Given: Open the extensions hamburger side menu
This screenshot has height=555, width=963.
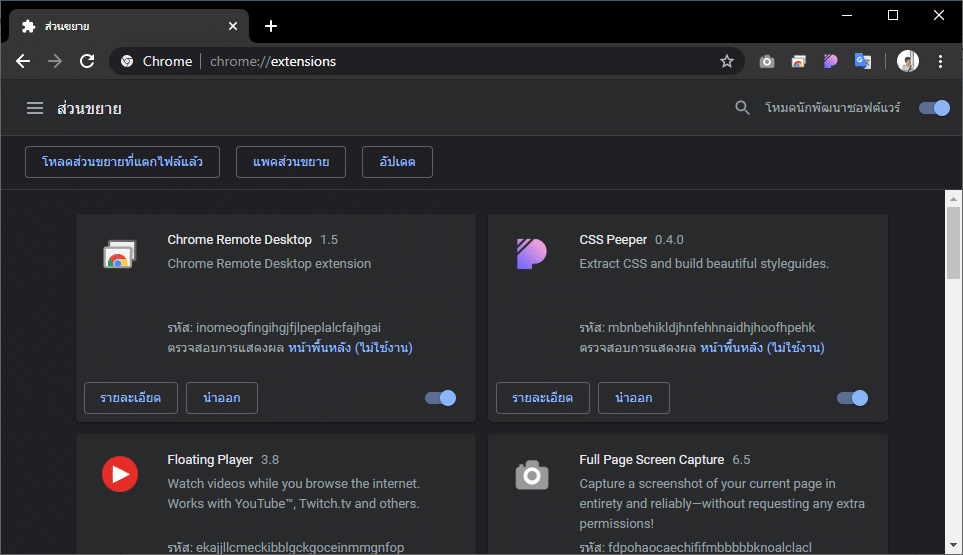Looking at the screenshot, I should pos(35,109).
